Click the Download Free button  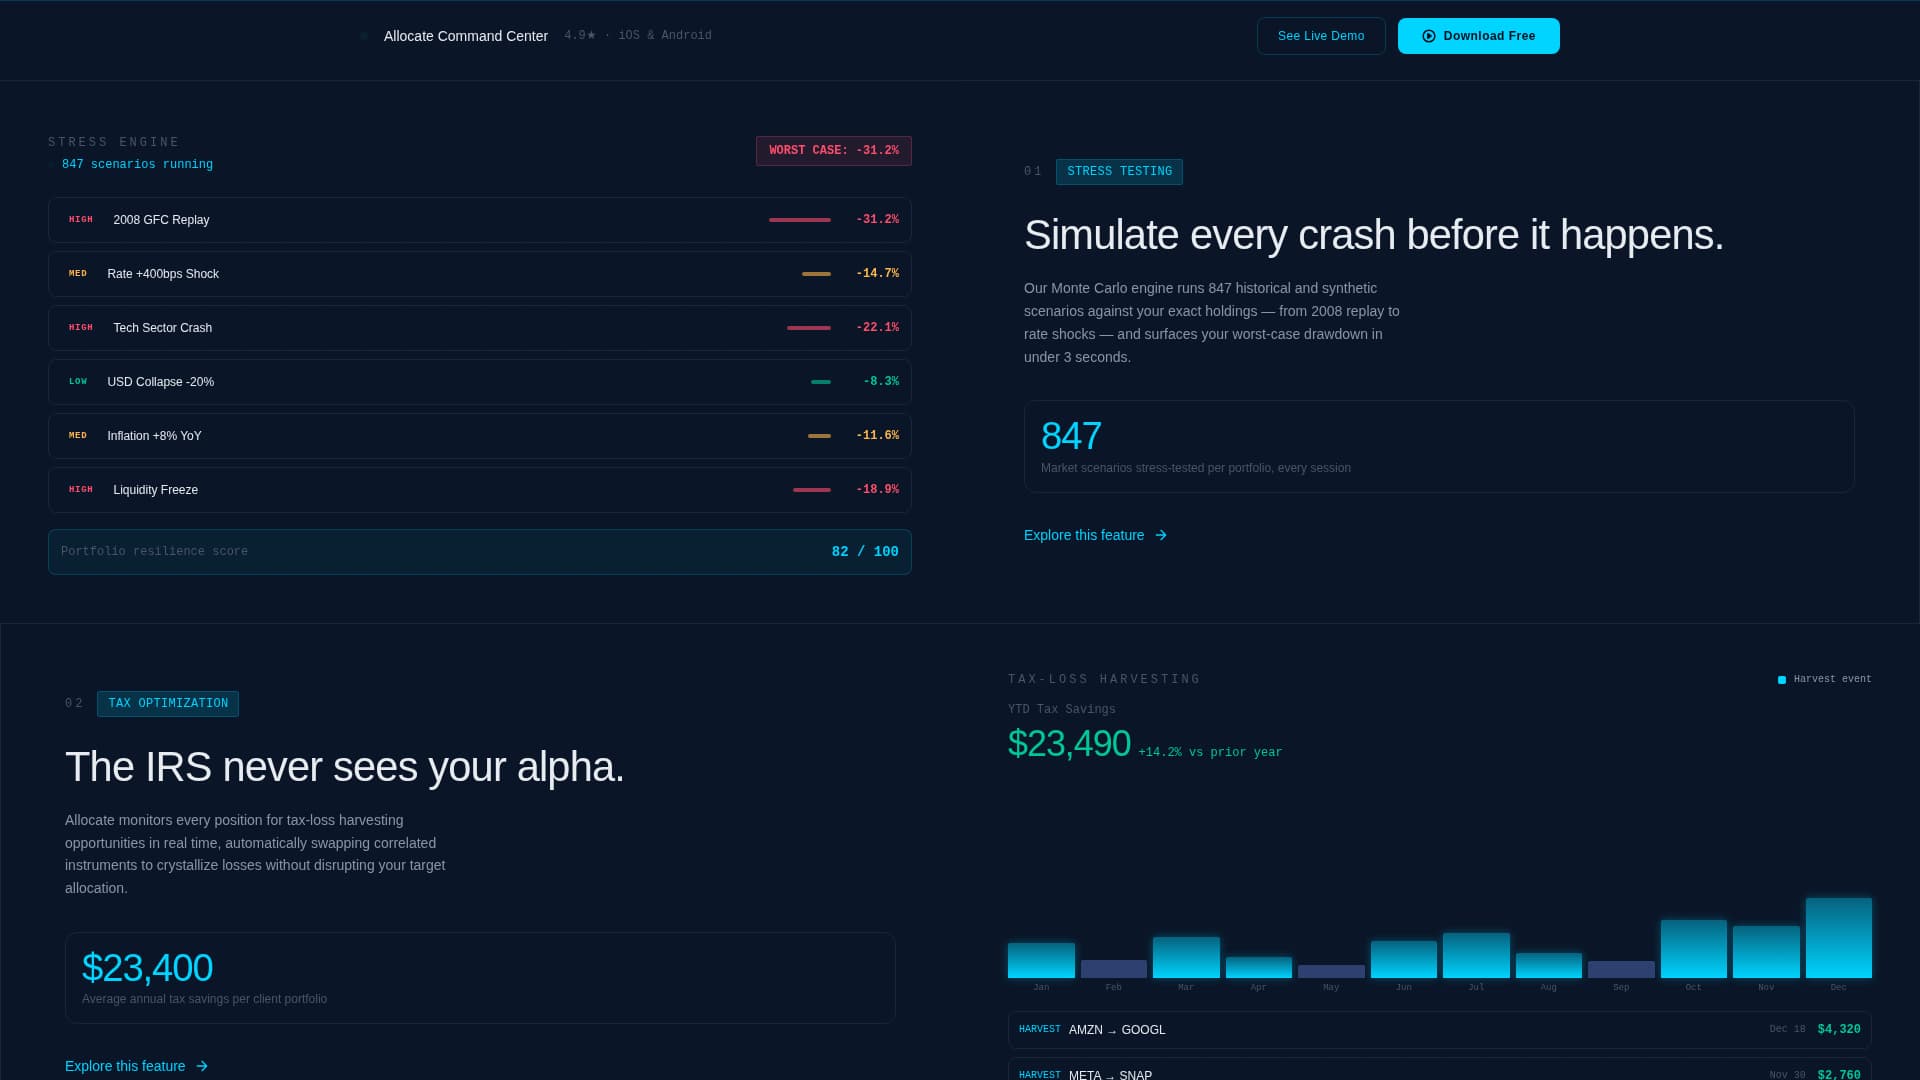click(1478, 36)
